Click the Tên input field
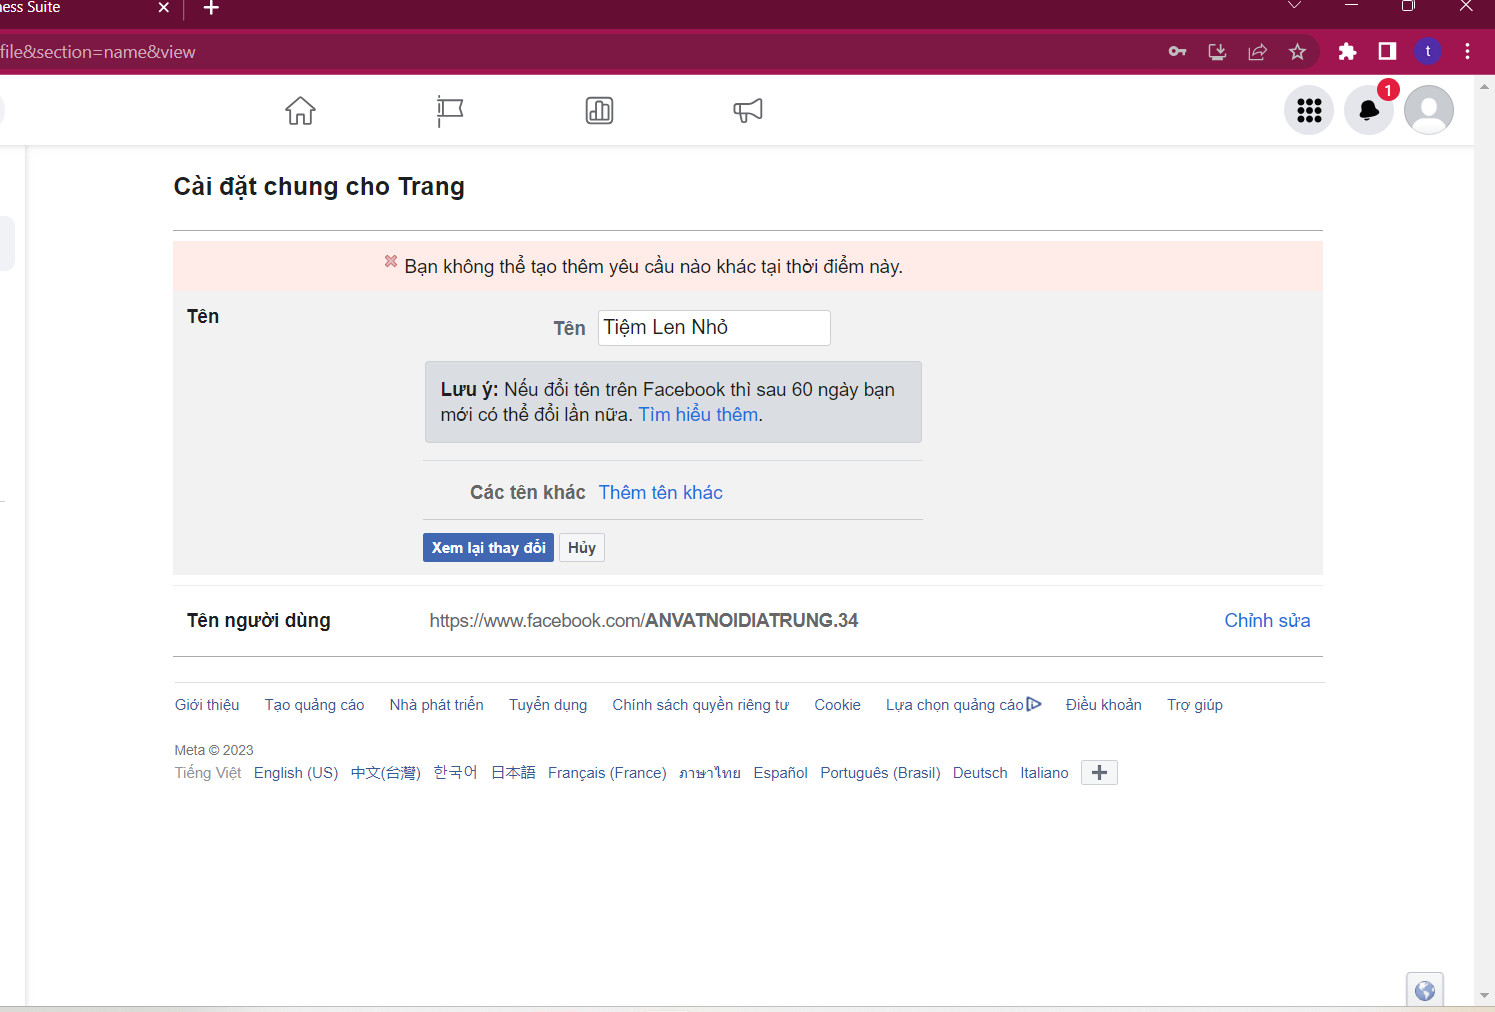 coord(714,328)
